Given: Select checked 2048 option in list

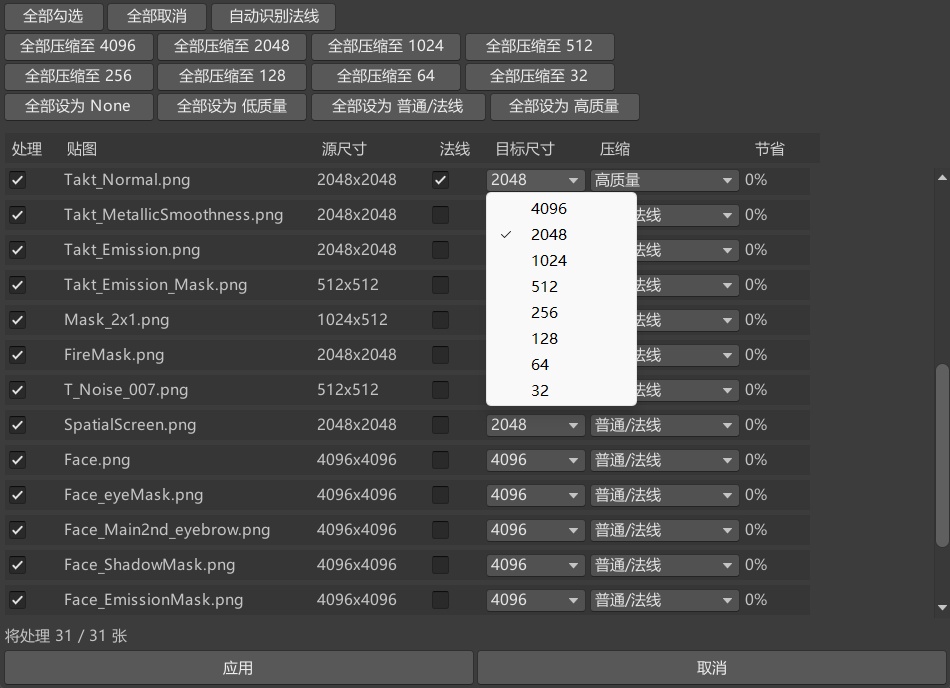Looking at the screenshot, I should (561, 235).
